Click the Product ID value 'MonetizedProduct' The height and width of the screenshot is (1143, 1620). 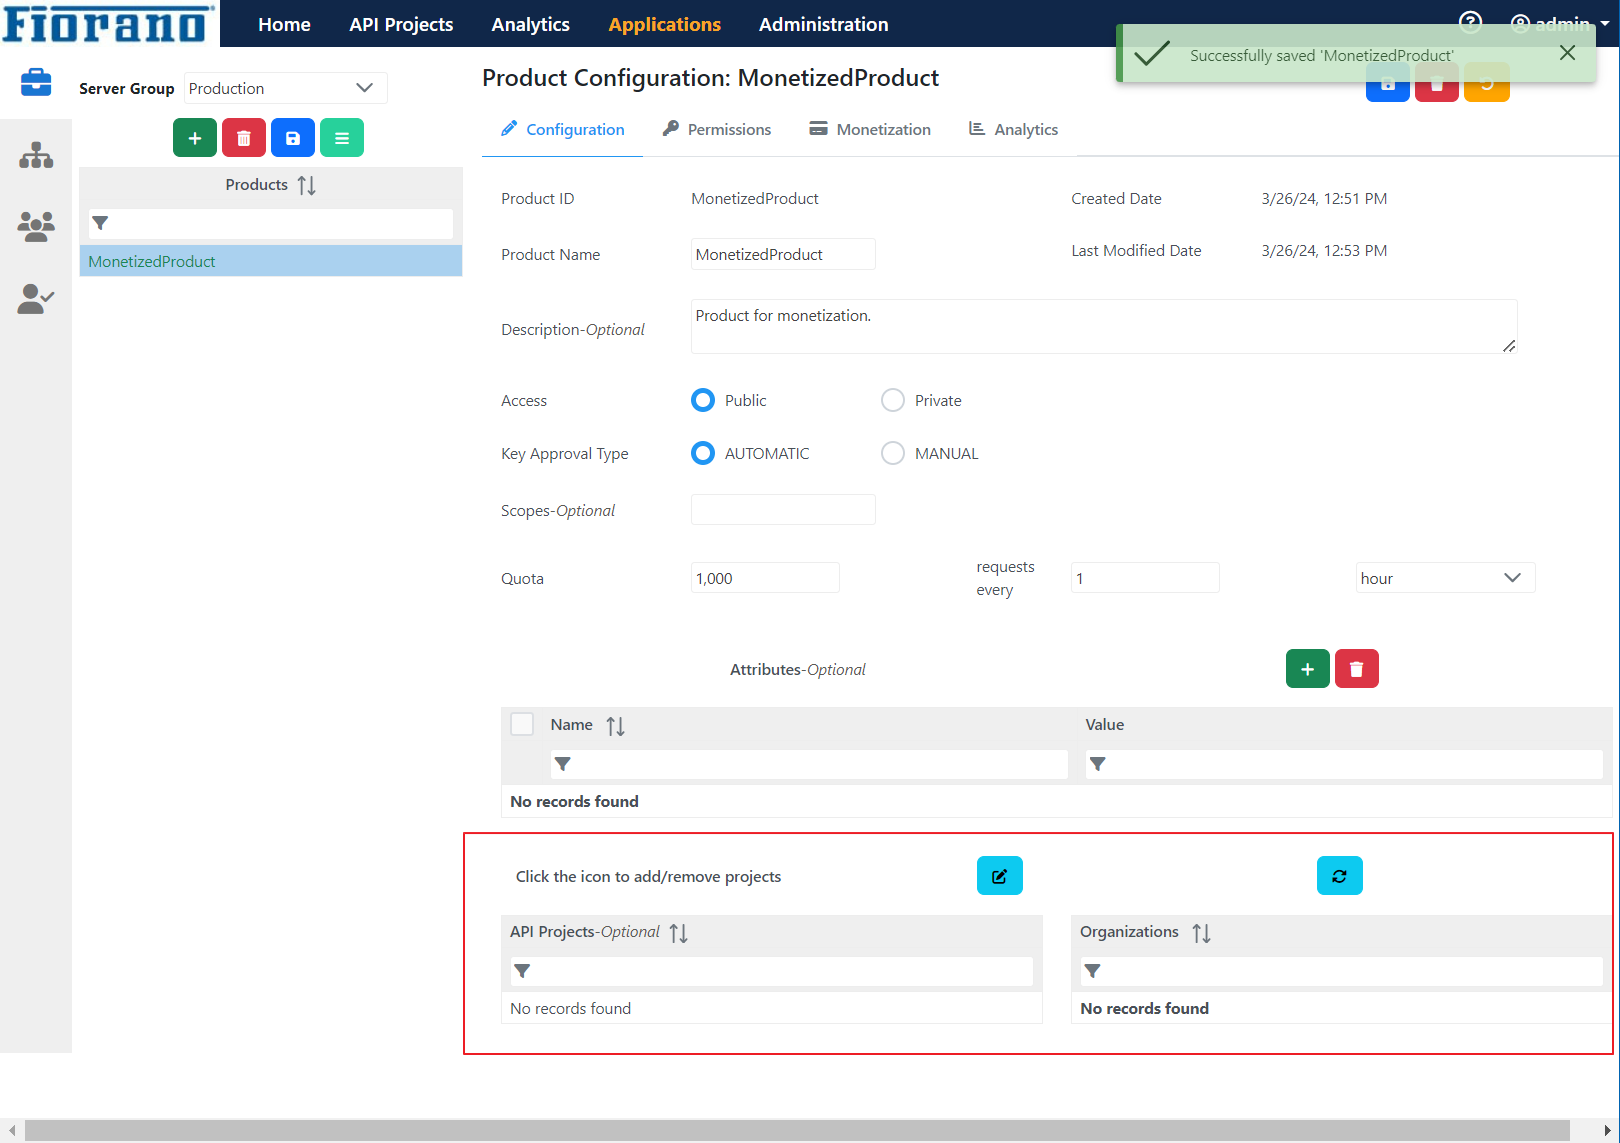(755, 199)
